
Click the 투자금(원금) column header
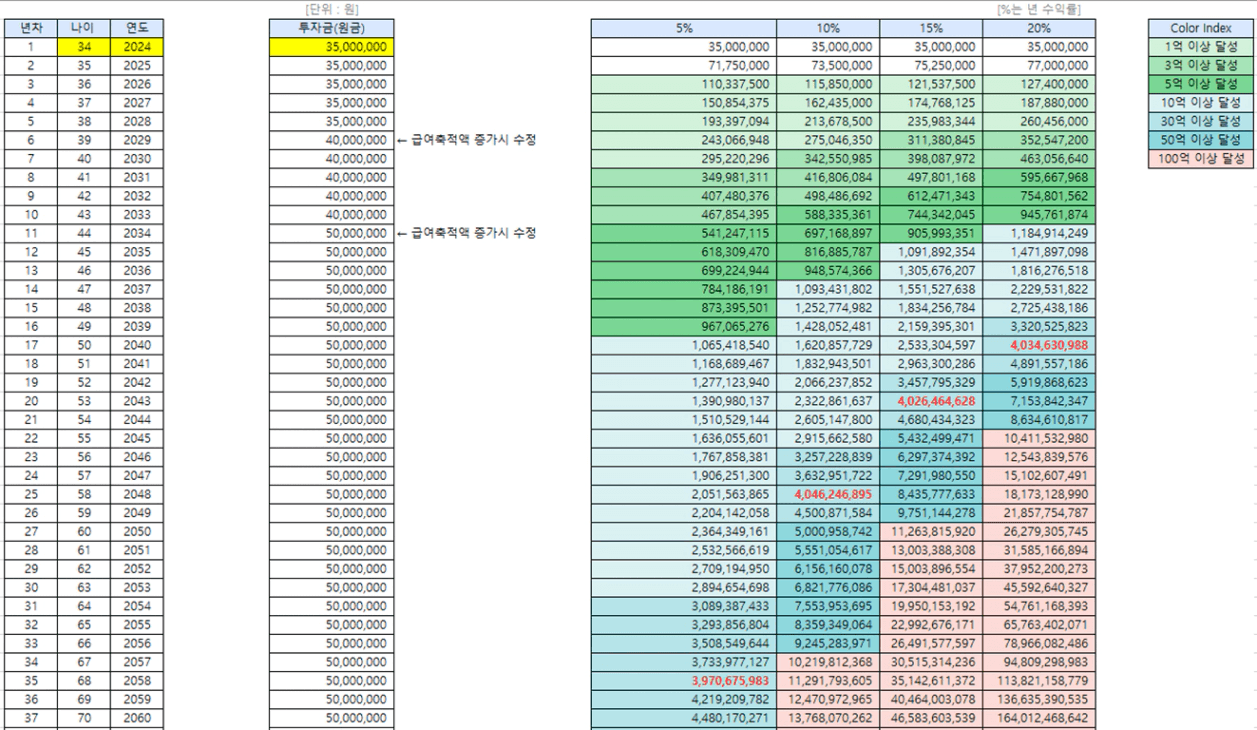pos(331,28)
